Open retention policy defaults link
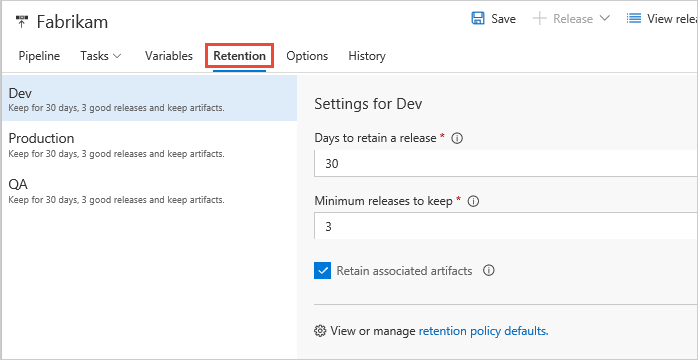 coord(483,331)
